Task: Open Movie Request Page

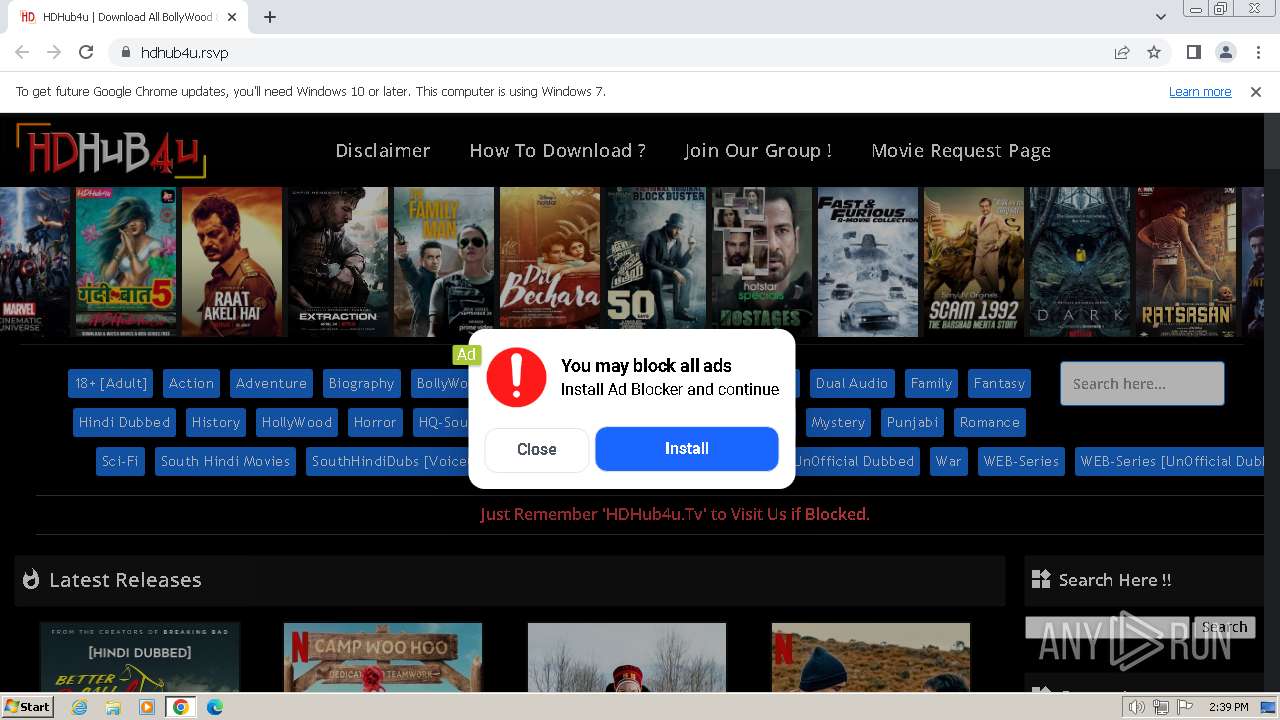Action: (x=961, y=150)
